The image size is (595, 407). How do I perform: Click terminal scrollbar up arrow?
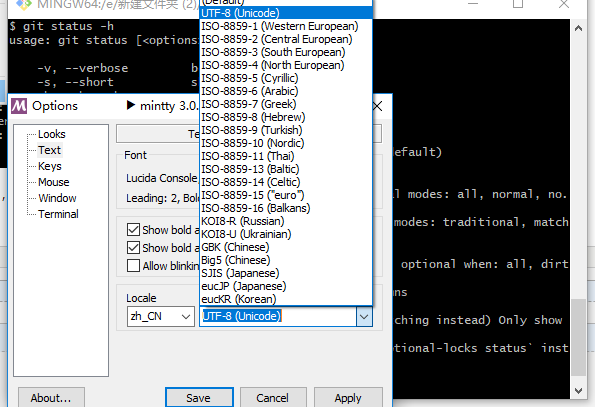[x=578, y=28]
